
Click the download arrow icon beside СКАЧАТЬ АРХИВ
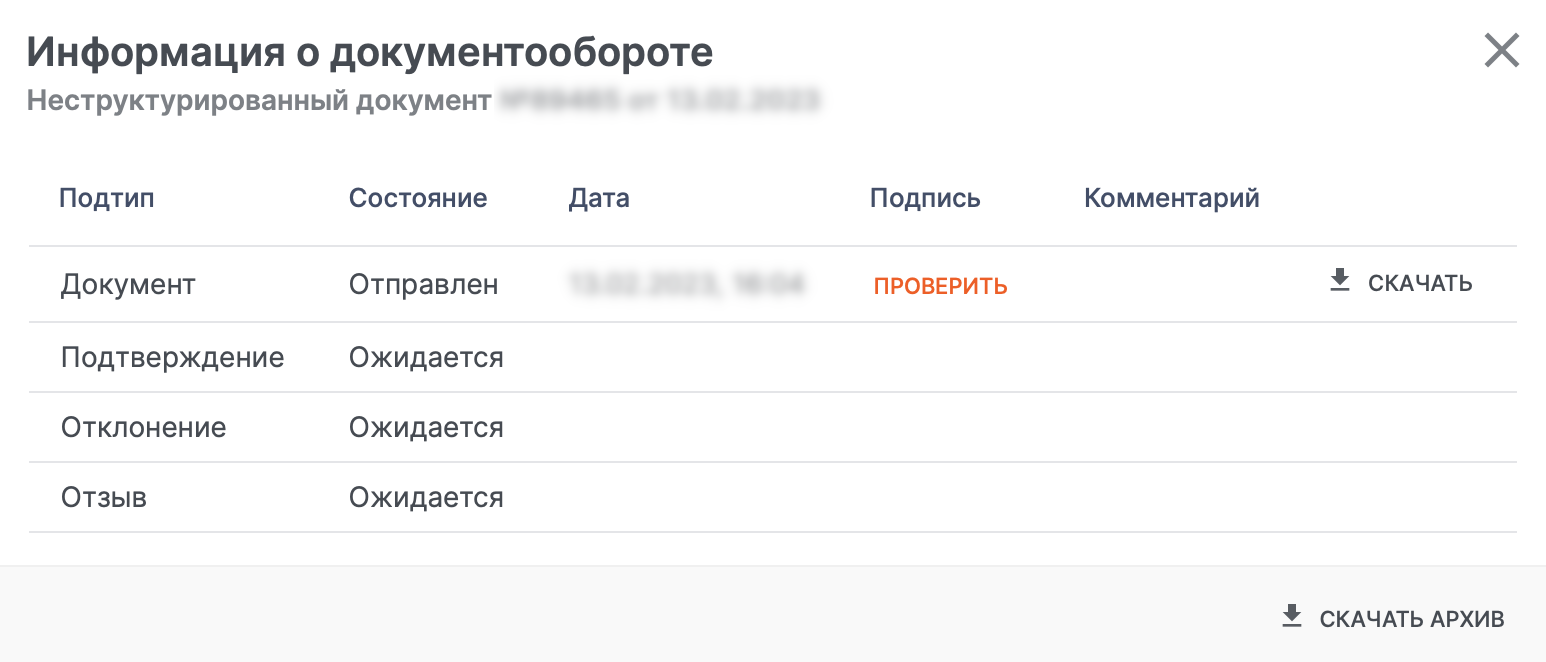tap(1292, 617)
